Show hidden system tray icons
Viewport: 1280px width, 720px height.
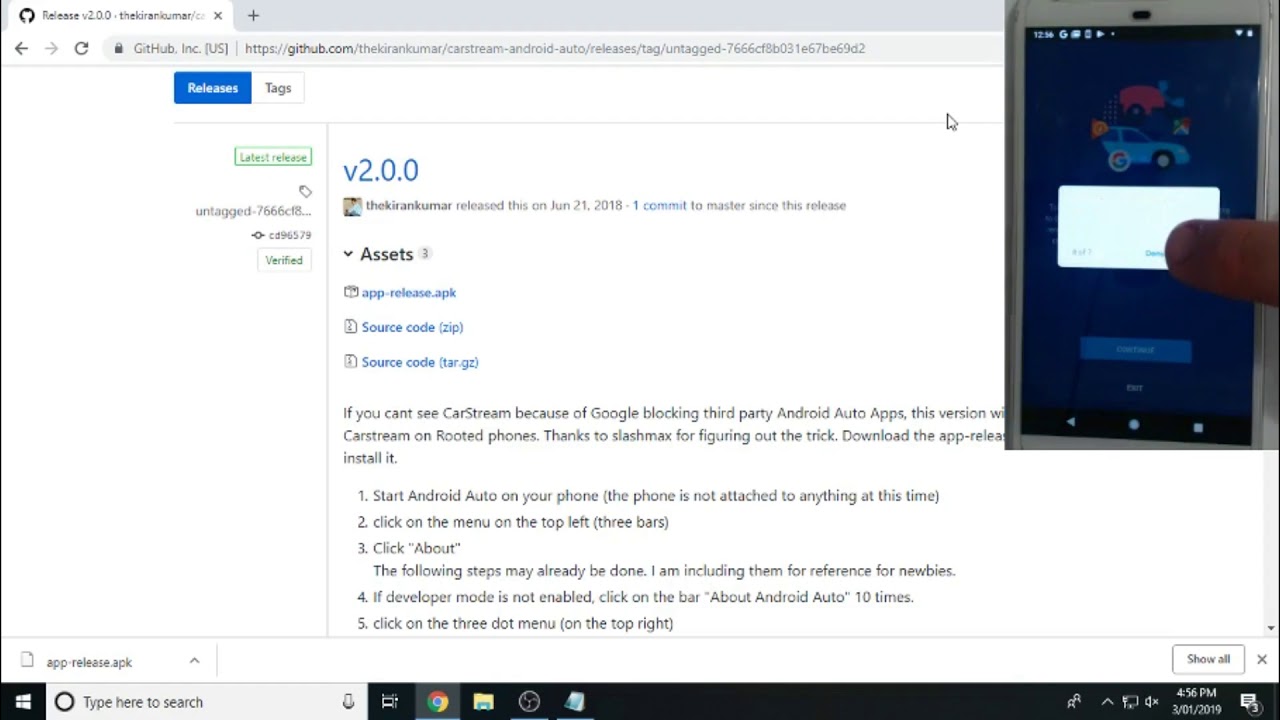coord(1107,702)
